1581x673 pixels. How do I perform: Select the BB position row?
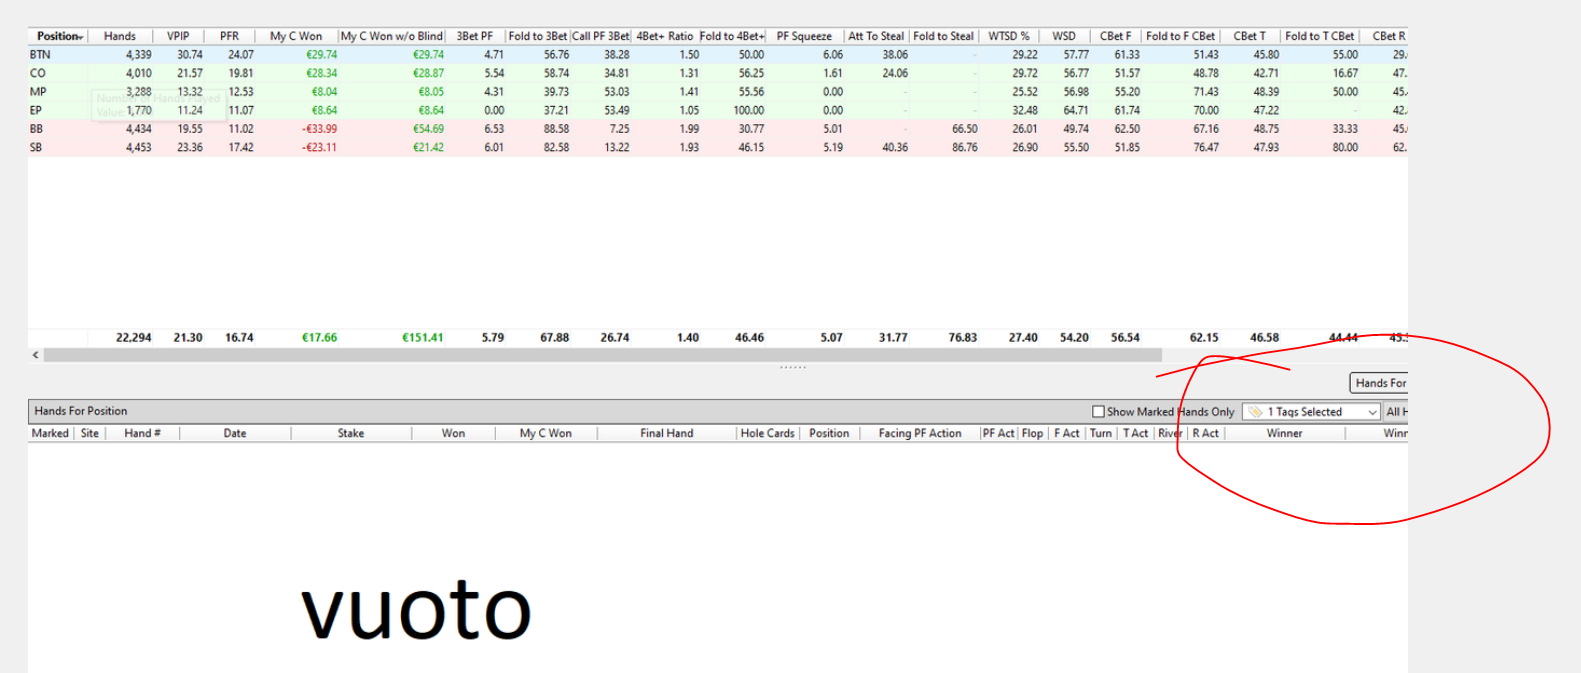point(717,129)
